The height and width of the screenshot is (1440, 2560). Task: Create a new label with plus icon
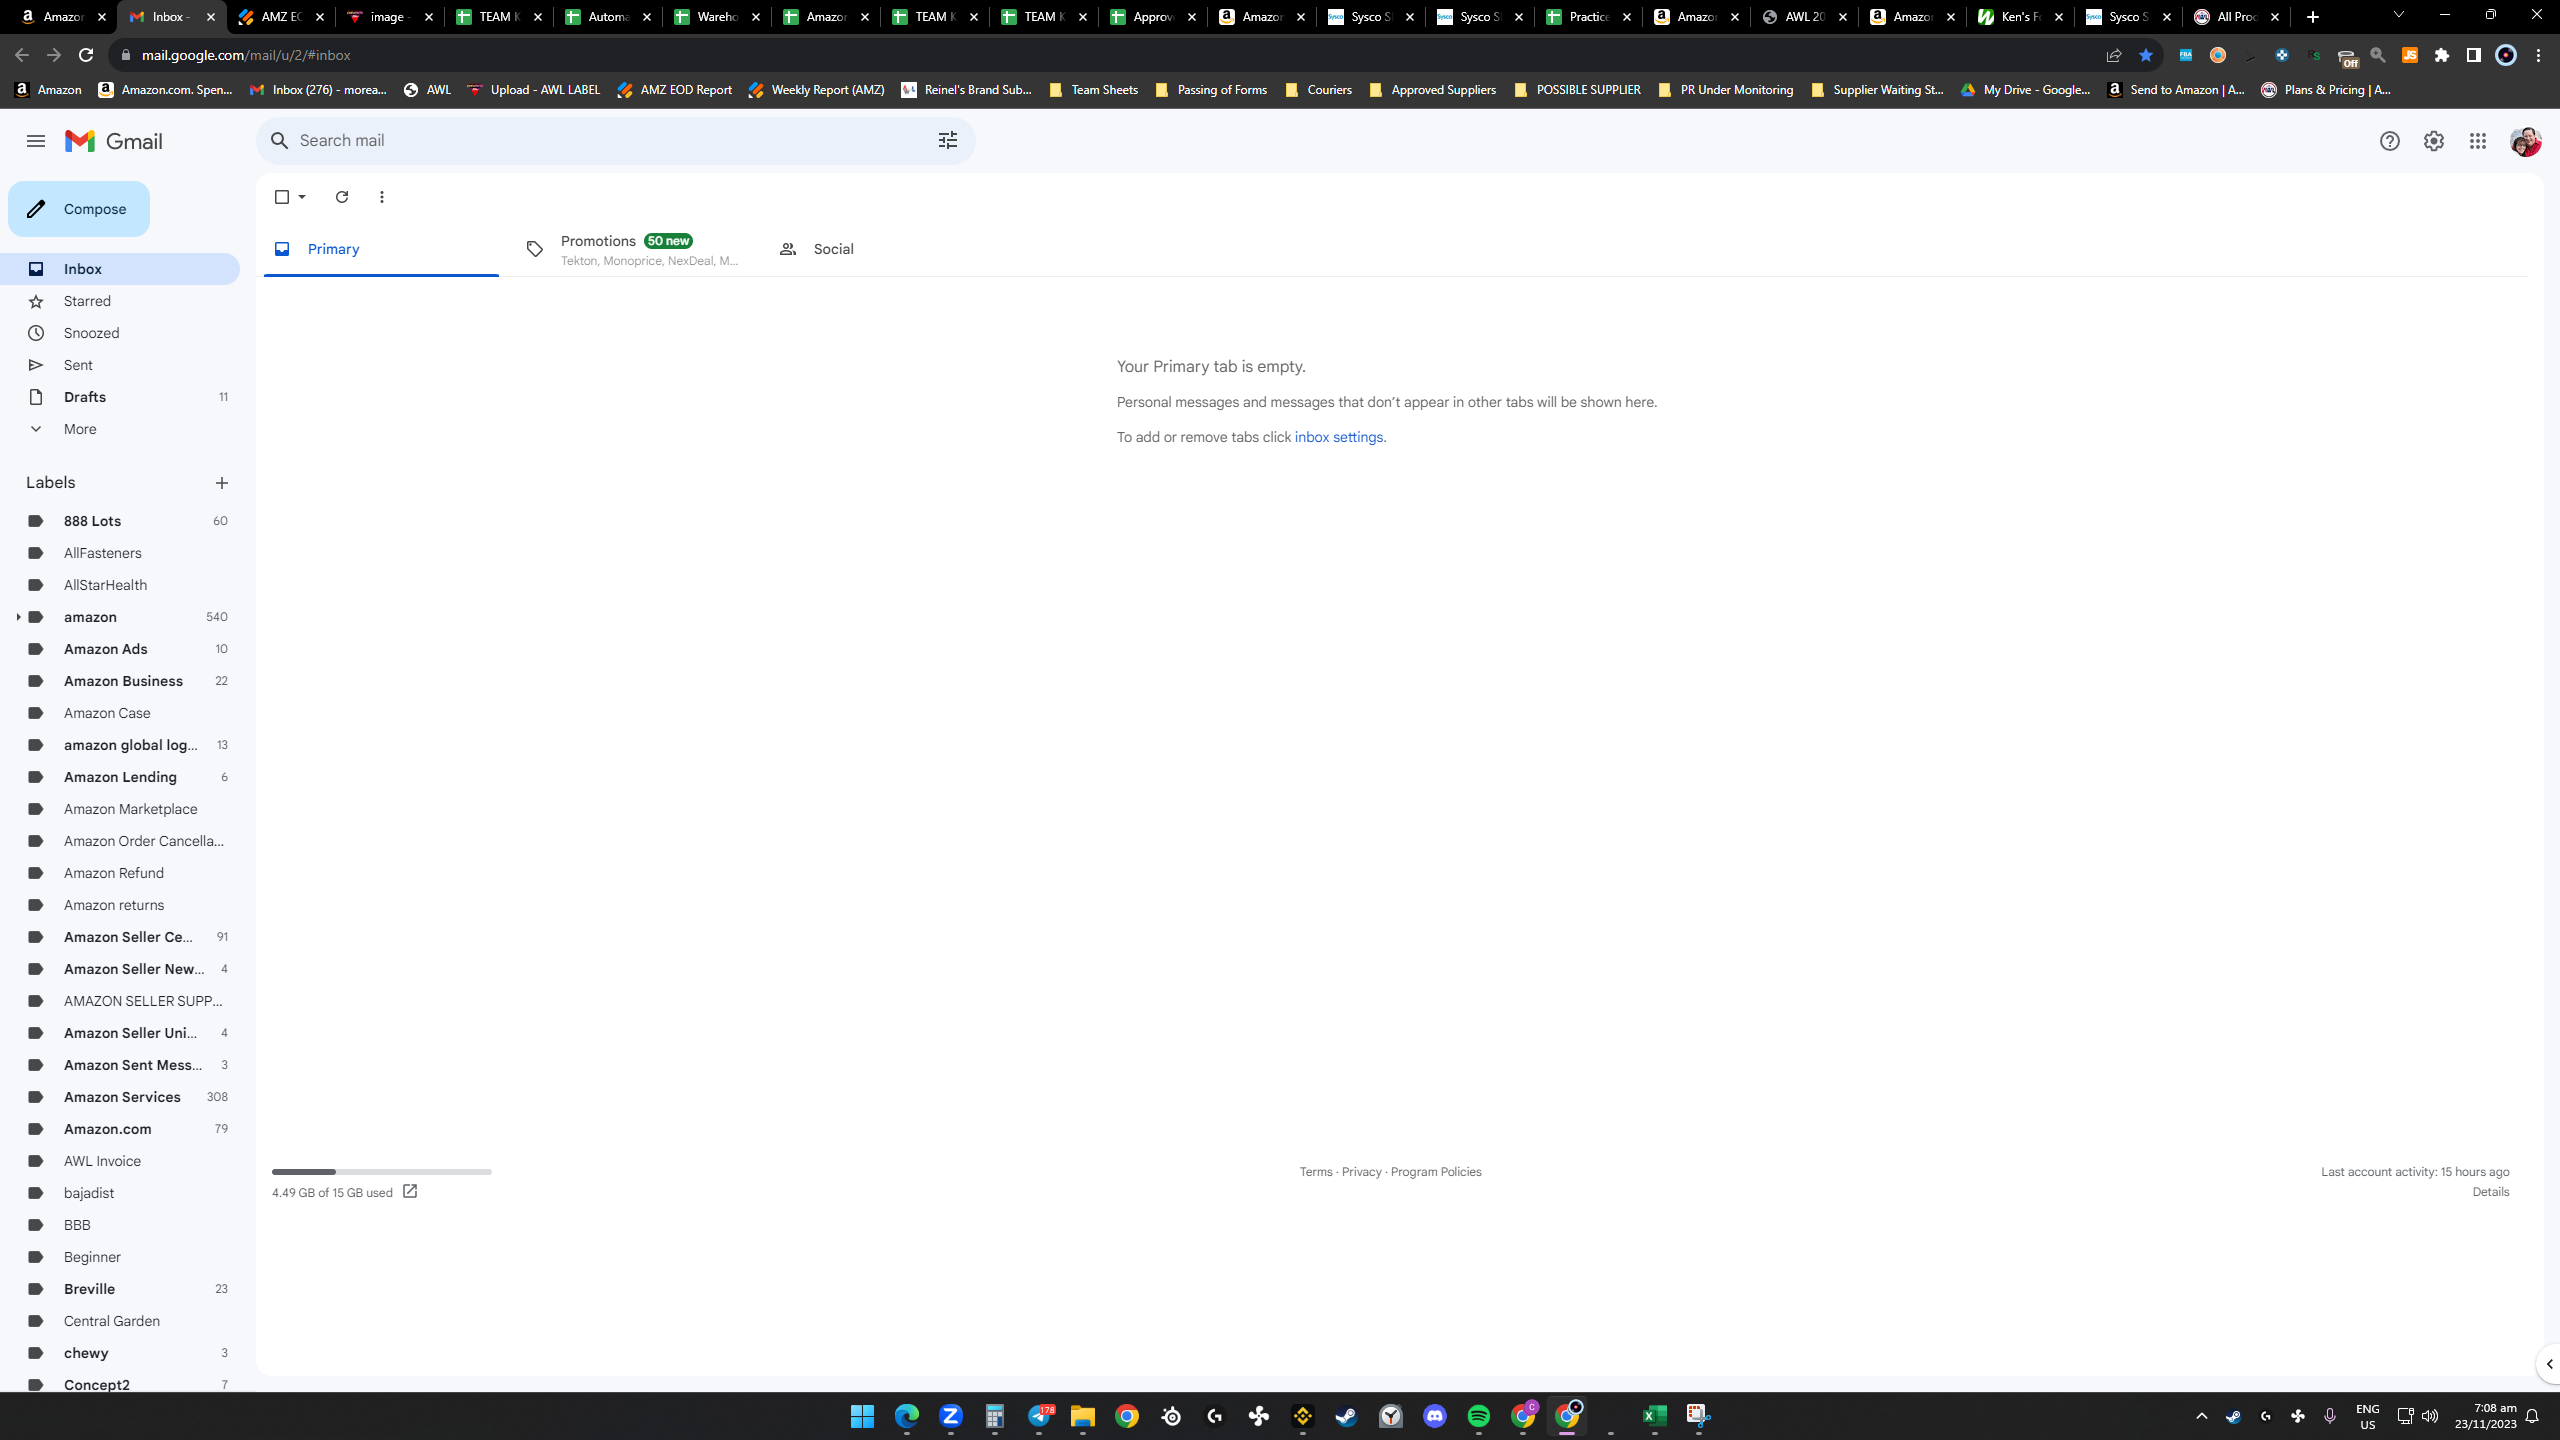pos(222,483)
